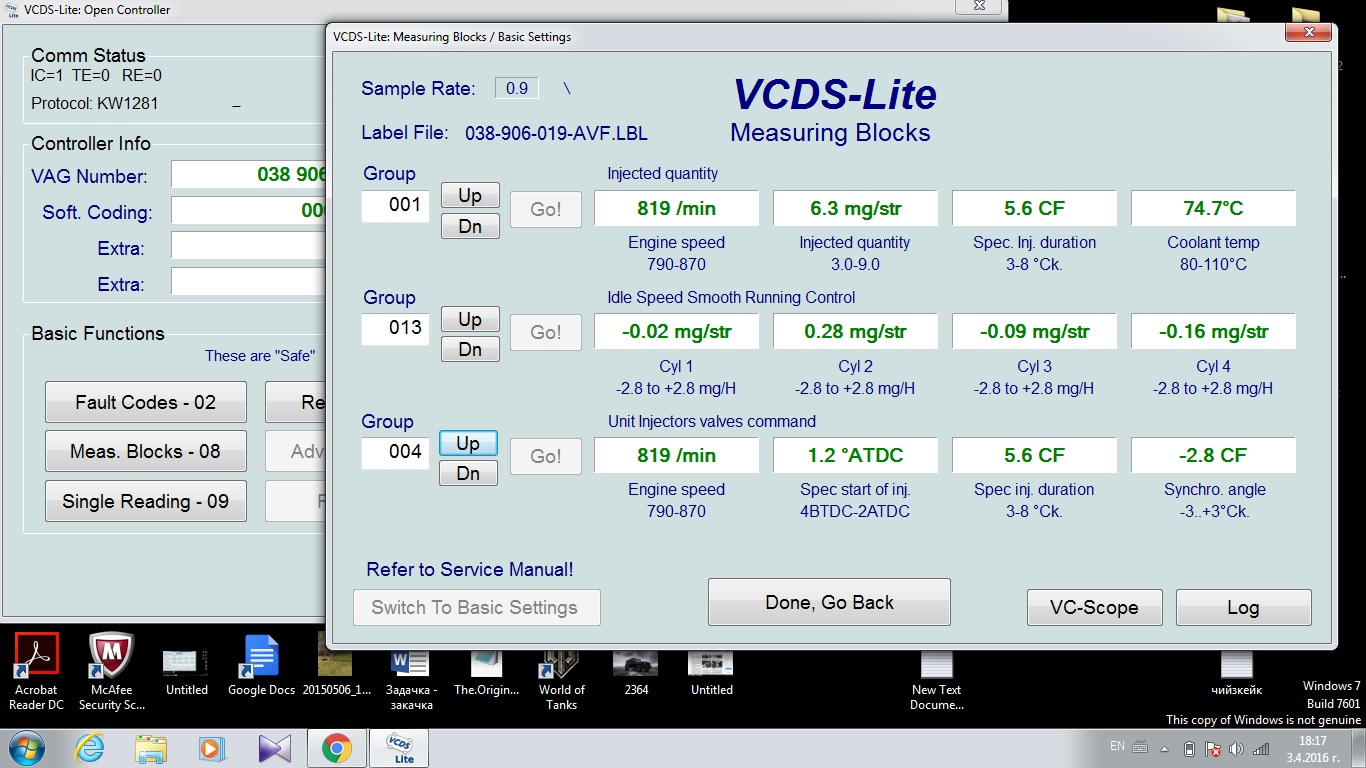Open the VC-Scope graphing tool
This screenshot has width=1366, height=768.
tap(1094, 607)
